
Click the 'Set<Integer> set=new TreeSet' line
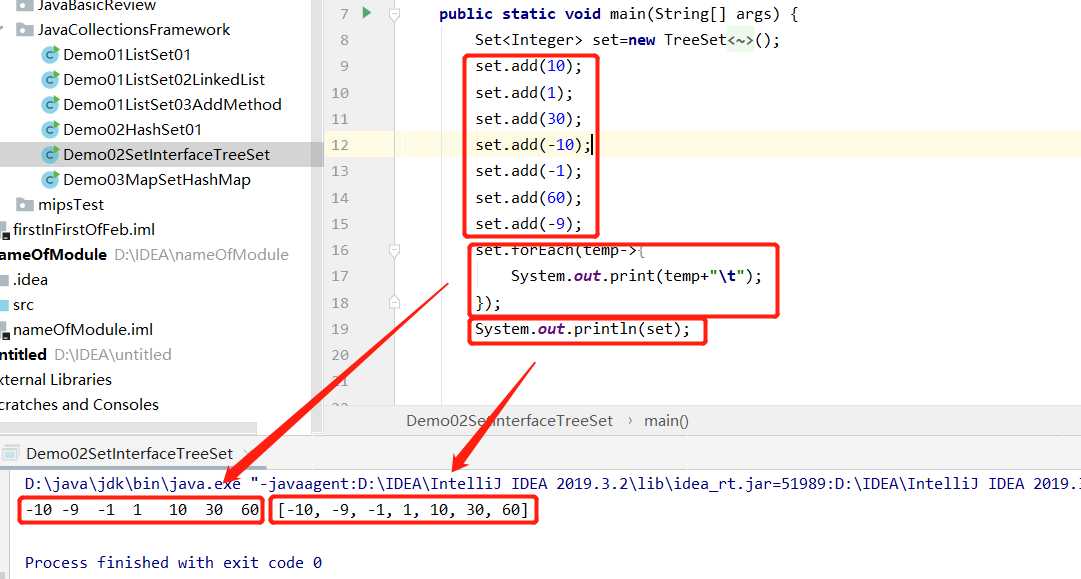coord(627,40)
